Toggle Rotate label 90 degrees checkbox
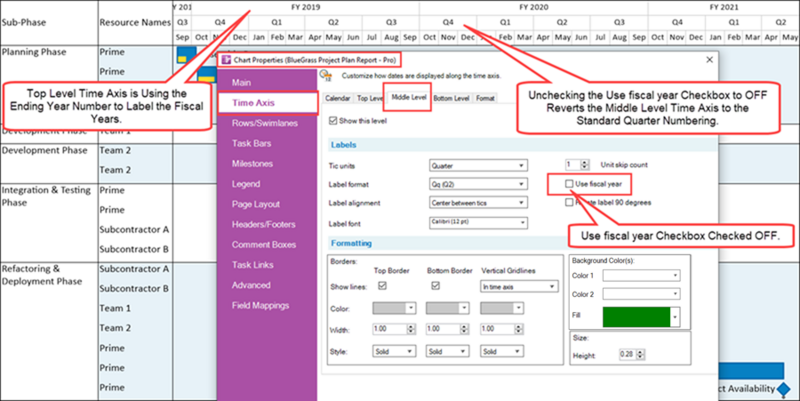The width and height of the screenshot is (800, 401). tap(569, 203)
